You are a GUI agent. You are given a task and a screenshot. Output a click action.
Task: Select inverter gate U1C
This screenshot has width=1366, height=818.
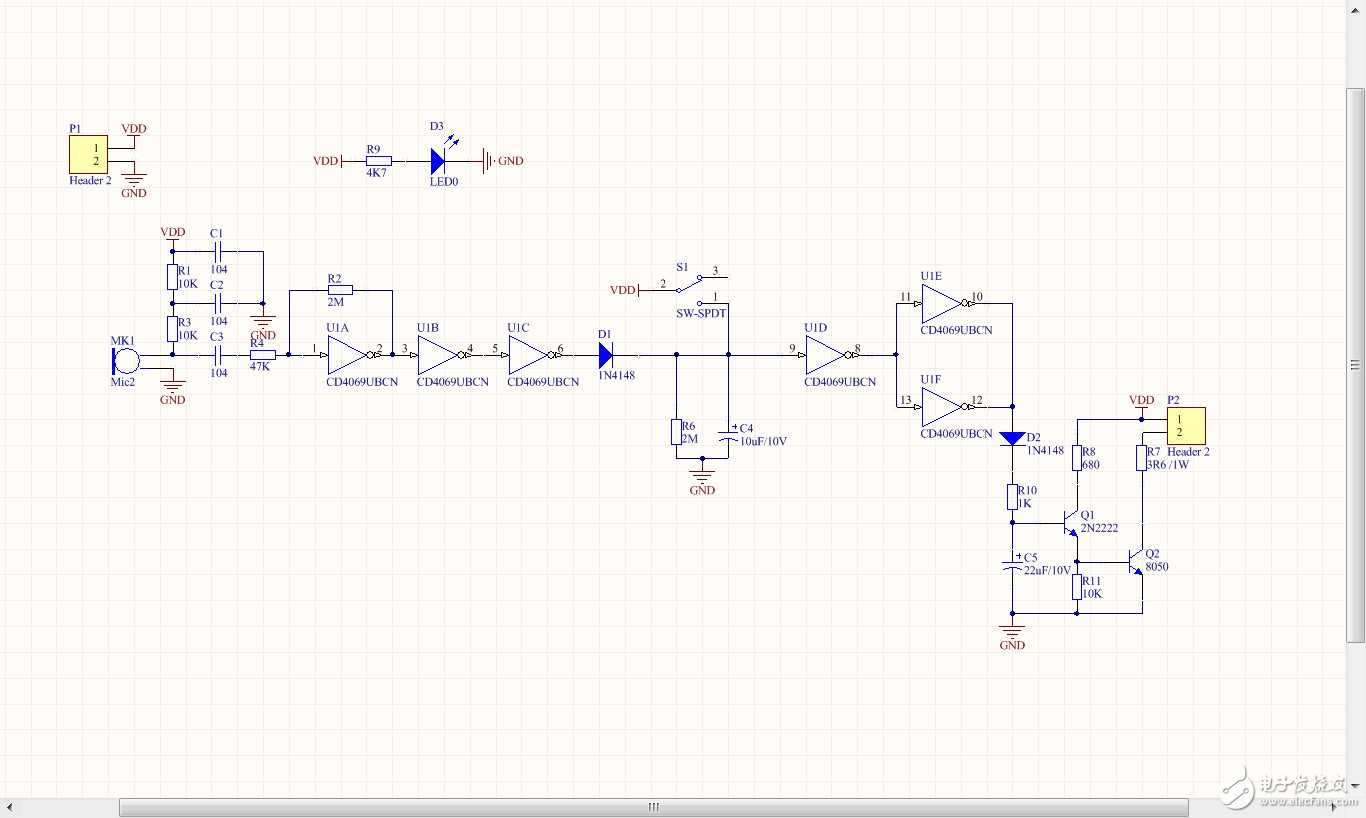530,355
